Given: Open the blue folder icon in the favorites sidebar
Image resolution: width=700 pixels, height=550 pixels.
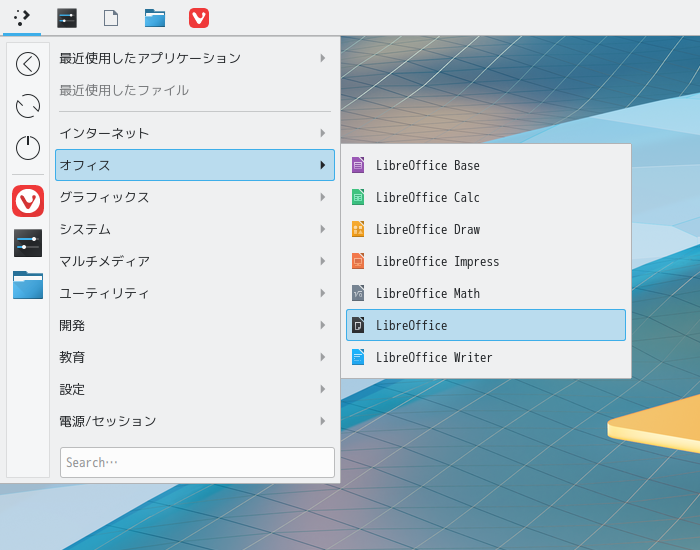Looking at the screenshot, I should [28, 285].
